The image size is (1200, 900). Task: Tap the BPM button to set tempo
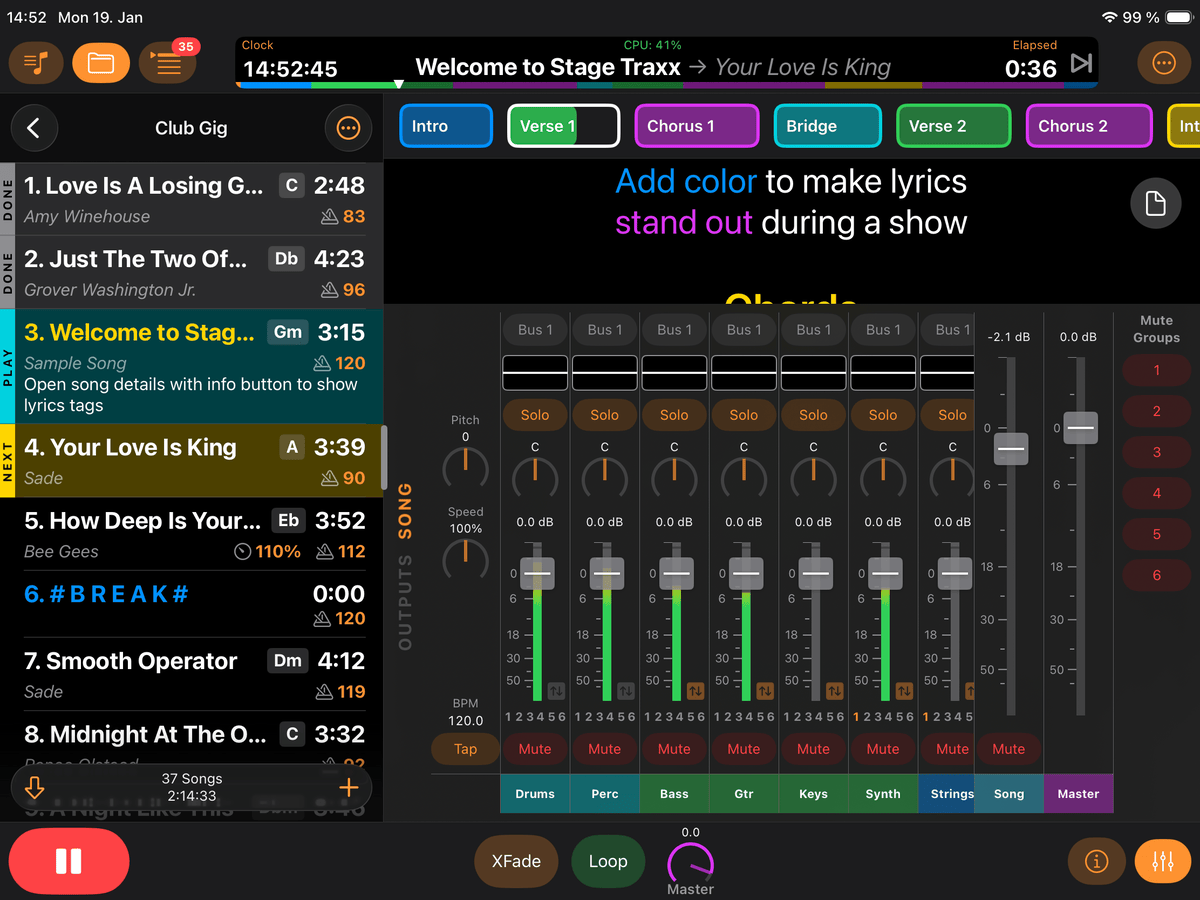[464, 748]
